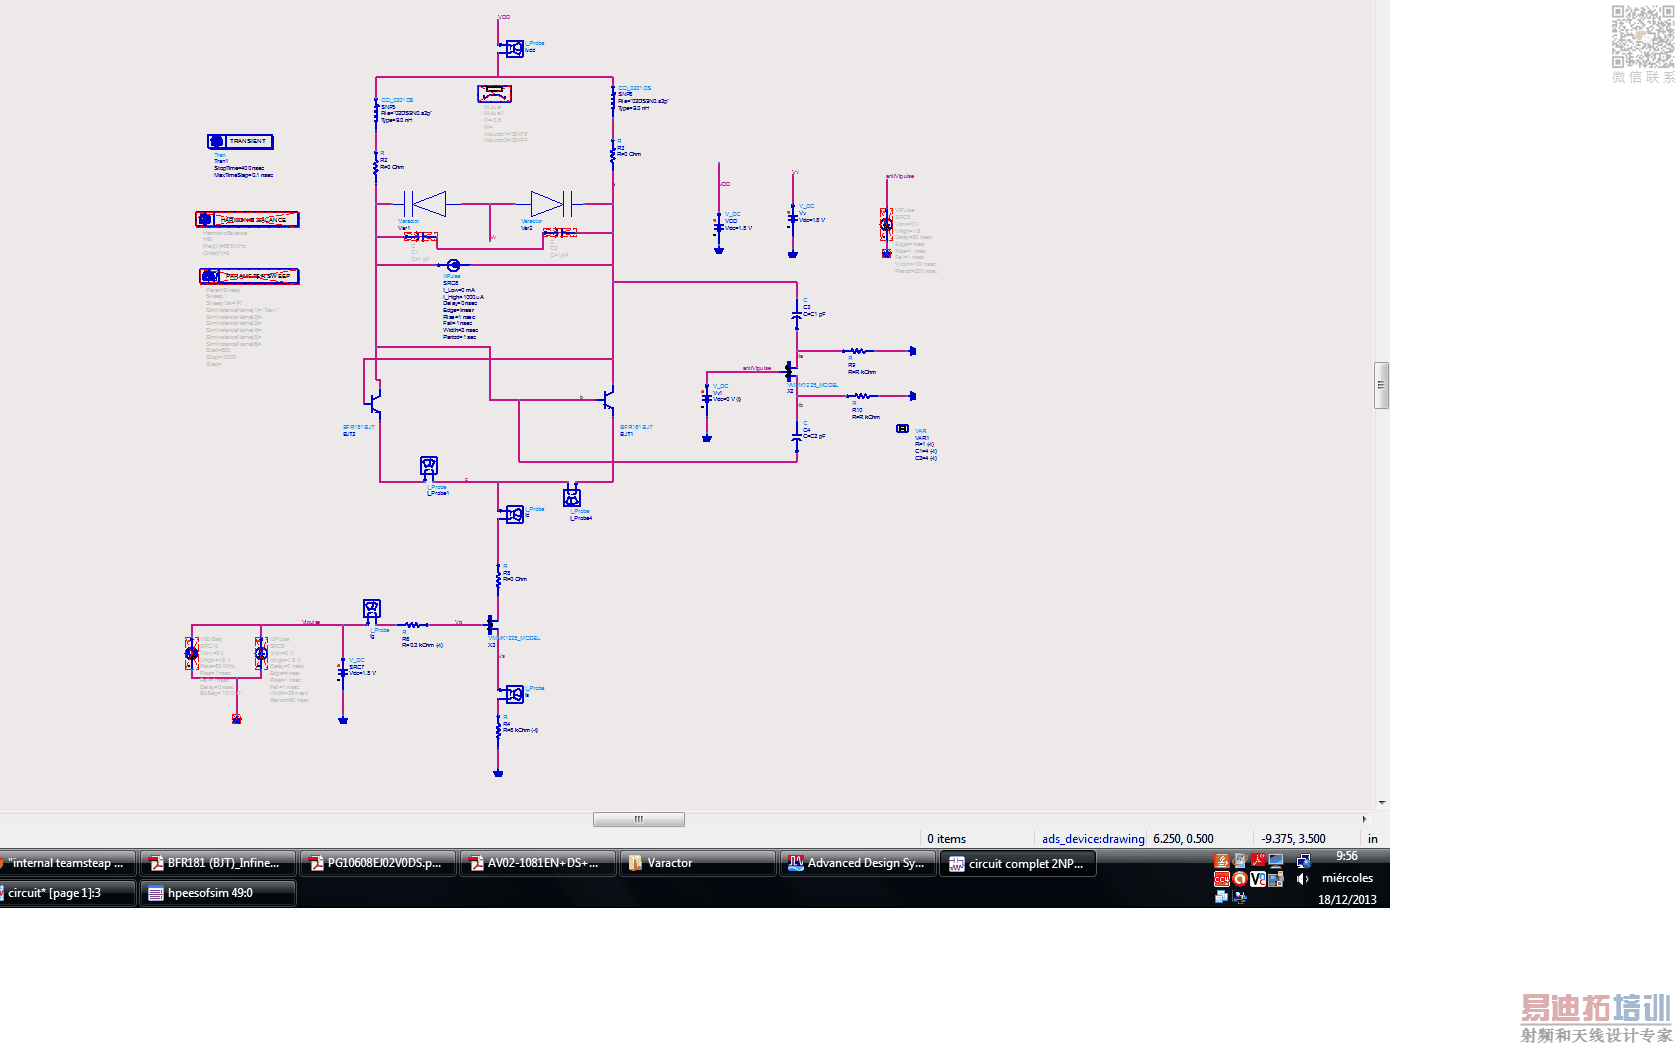
Task: Switch to 'circuit* [page 1]:3' taskbar window
Action: (66, 893)
